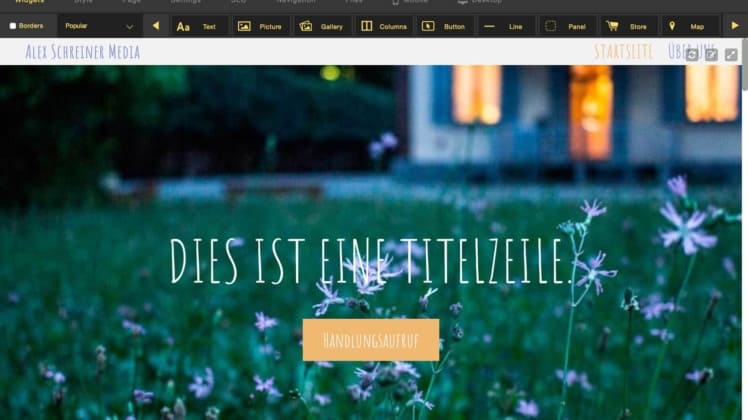Open the Startseite navigation link

(x=623, y=52)
